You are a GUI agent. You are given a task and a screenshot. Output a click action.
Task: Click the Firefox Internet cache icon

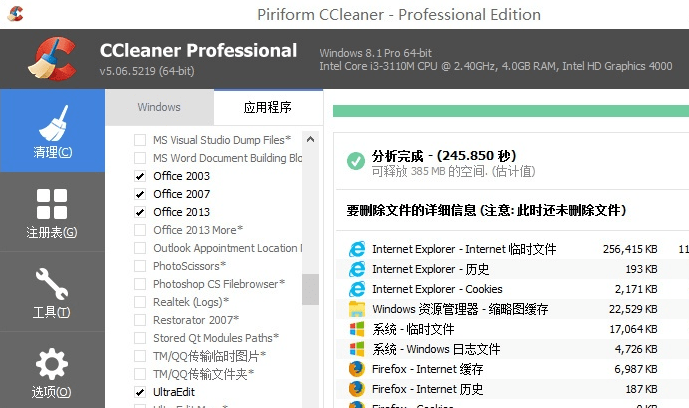coord(357,369)
